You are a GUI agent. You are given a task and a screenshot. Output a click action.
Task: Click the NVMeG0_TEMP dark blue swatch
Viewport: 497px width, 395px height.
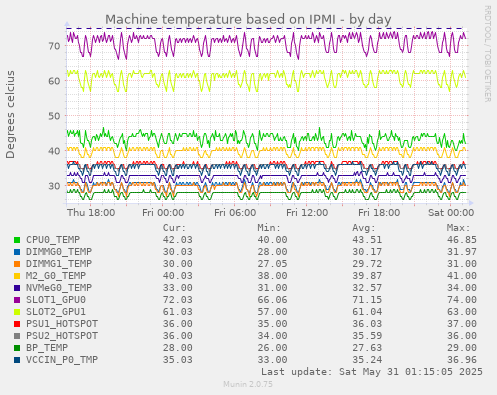click(x=17, y=288)
